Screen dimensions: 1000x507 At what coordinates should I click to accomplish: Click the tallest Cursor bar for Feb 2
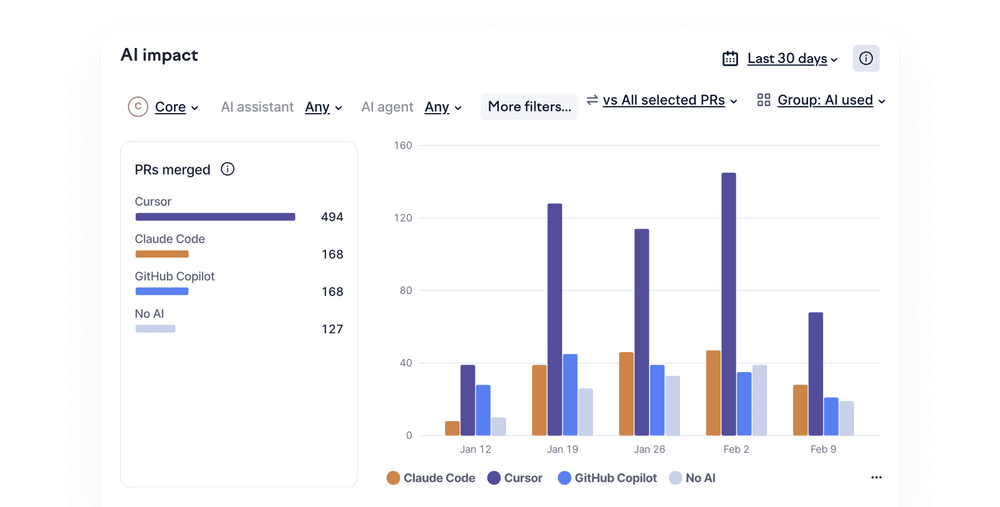[728, 300]
